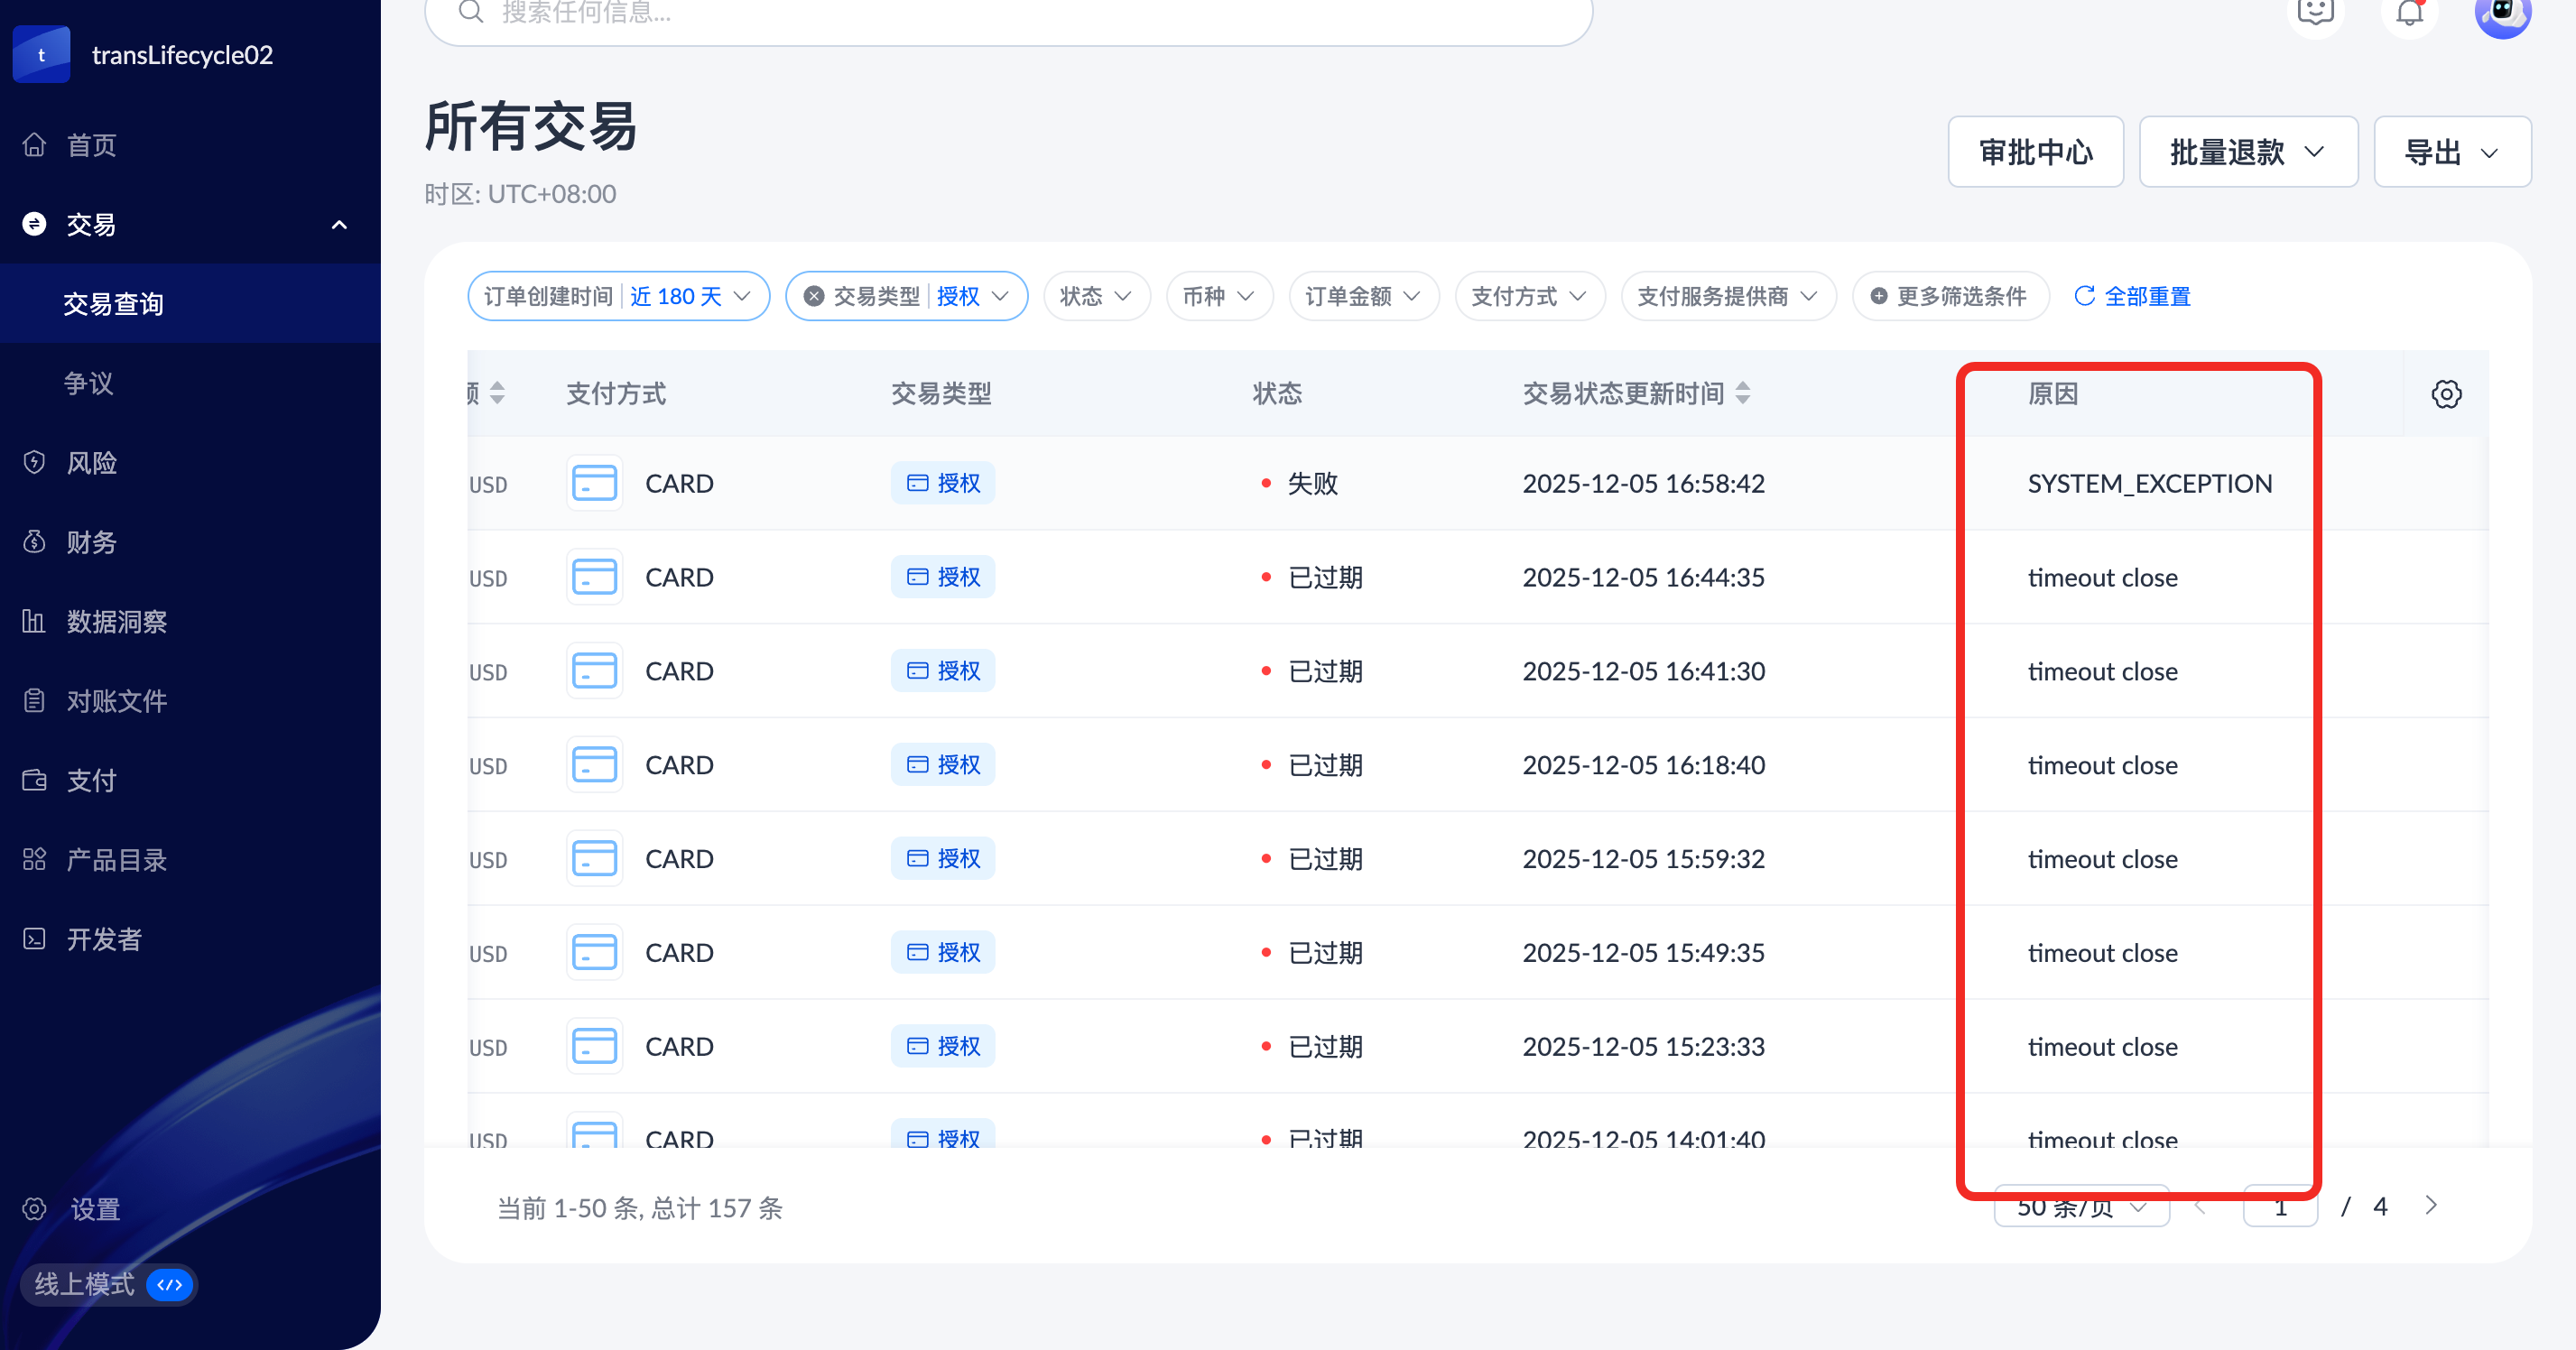Toggle the 线上模式 mode switch

pos(170,1284)
